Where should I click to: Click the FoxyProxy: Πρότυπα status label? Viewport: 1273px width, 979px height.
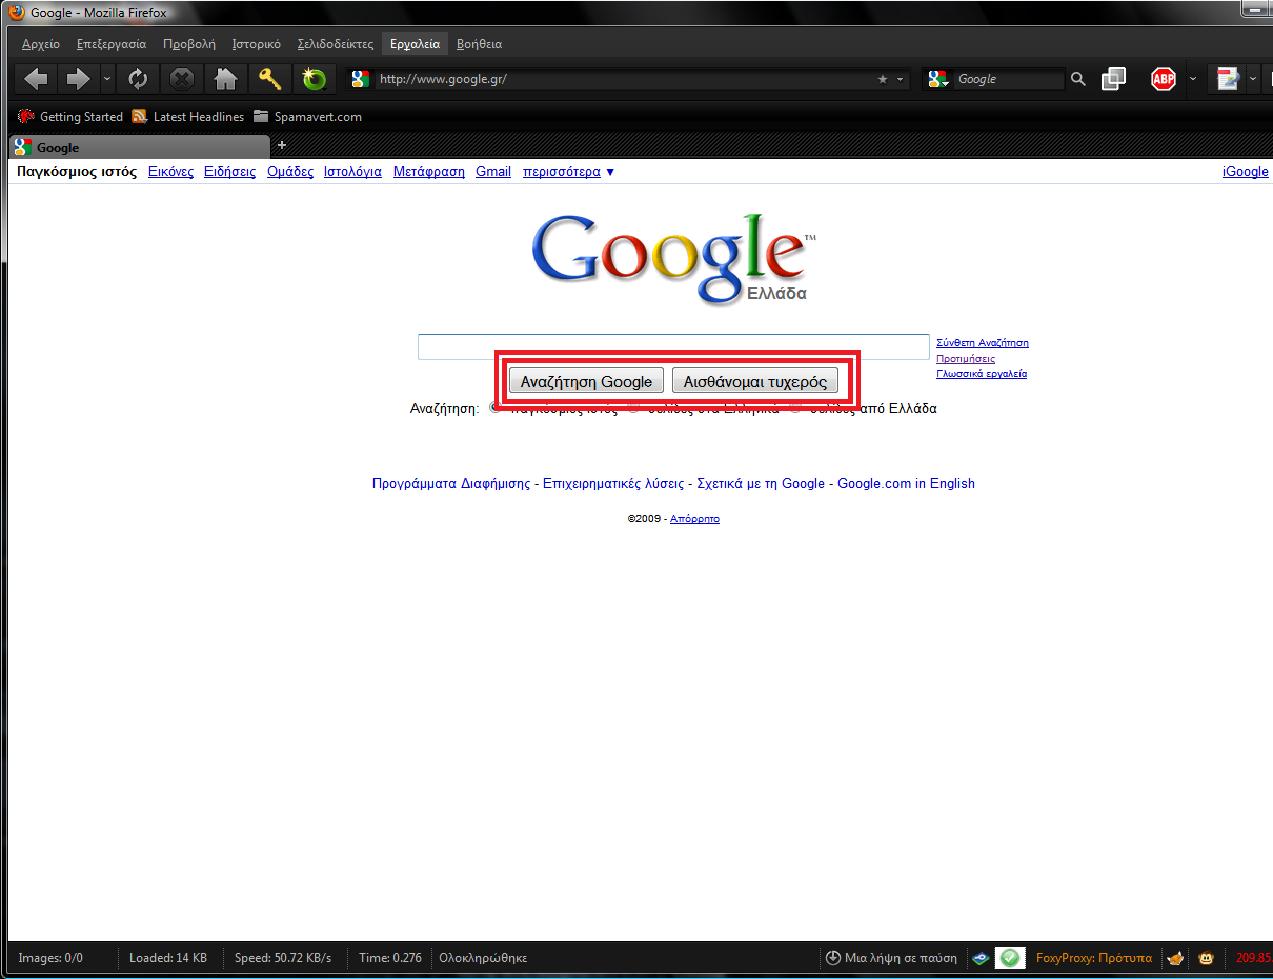(x=1094, y=958)
